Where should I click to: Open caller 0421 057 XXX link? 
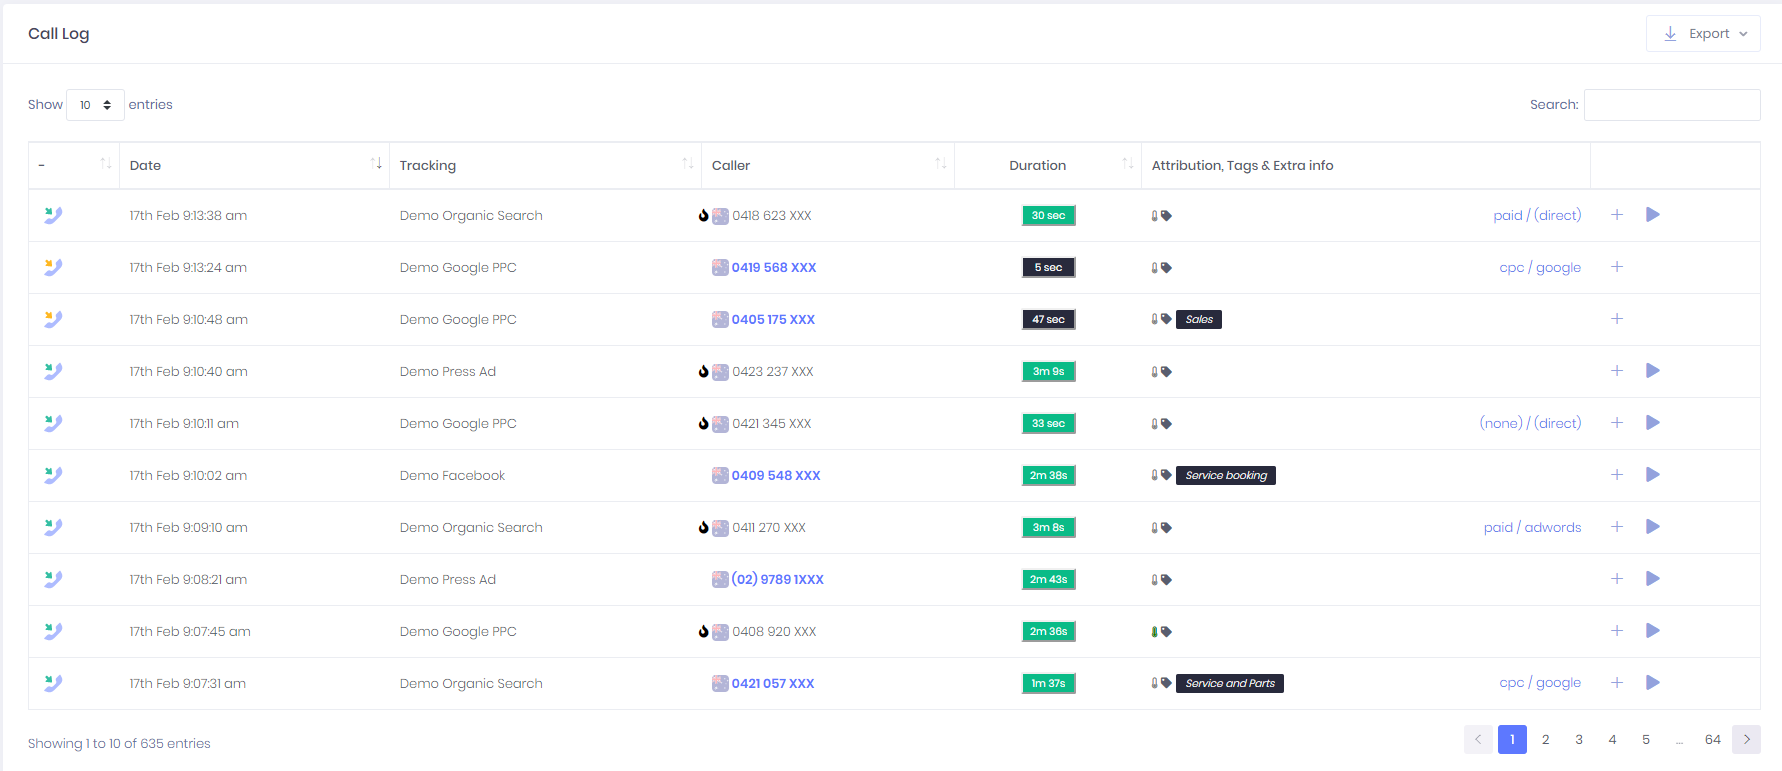[x=773, y=683]
